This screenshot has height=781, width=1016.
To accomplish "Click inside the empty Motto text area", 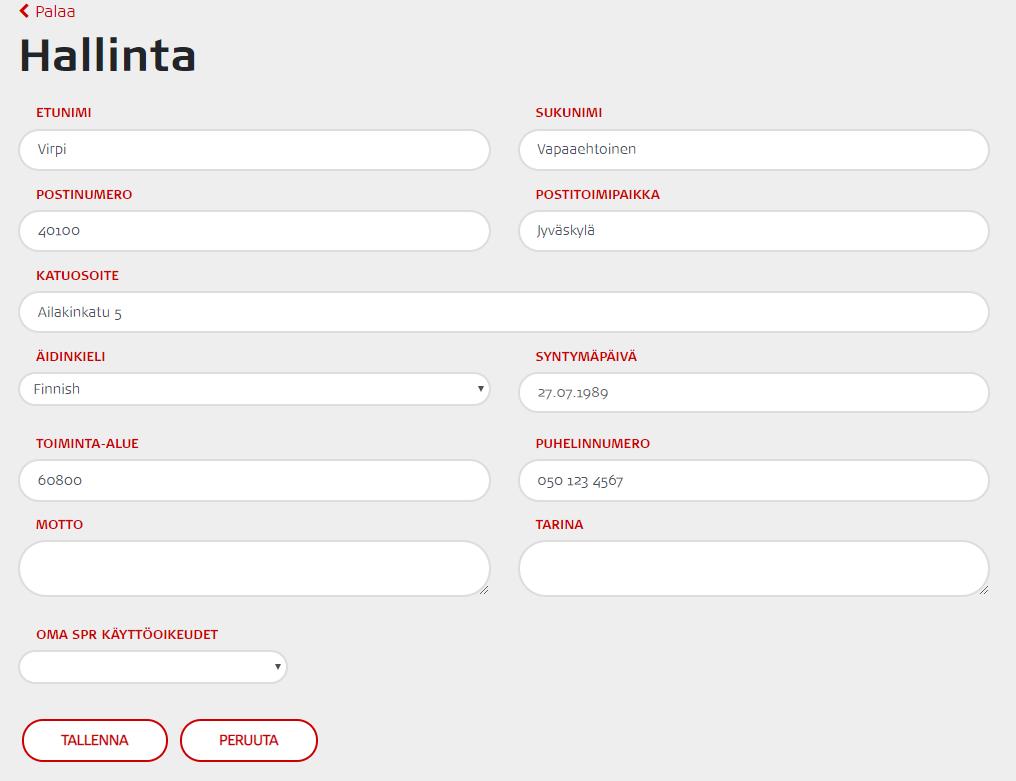I will (254, 568).
